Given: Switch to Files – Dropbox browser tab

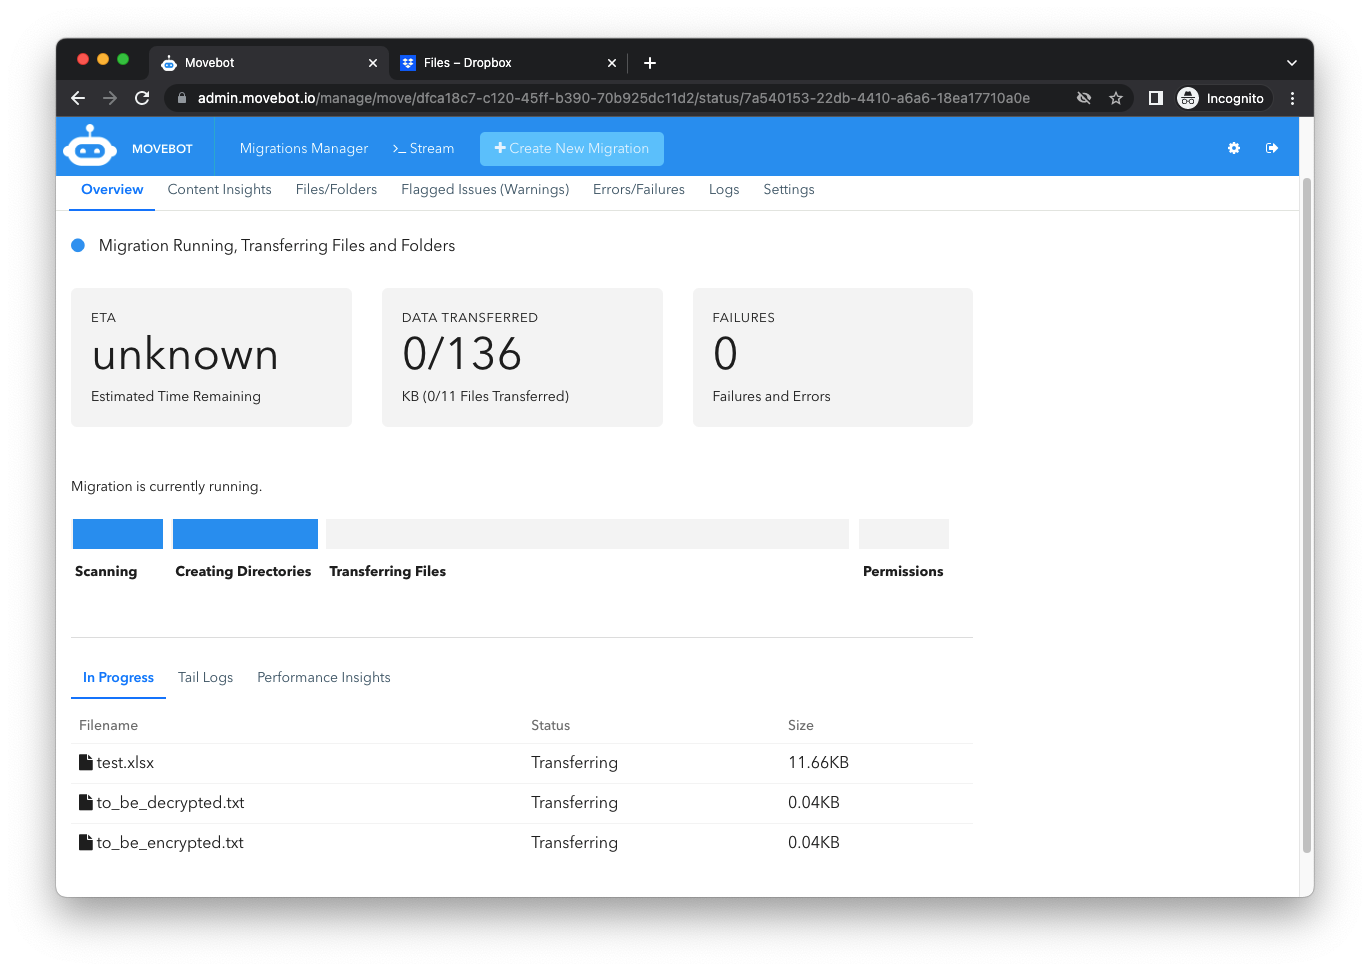Looking at the screenshot, I should tap(467, 63).
